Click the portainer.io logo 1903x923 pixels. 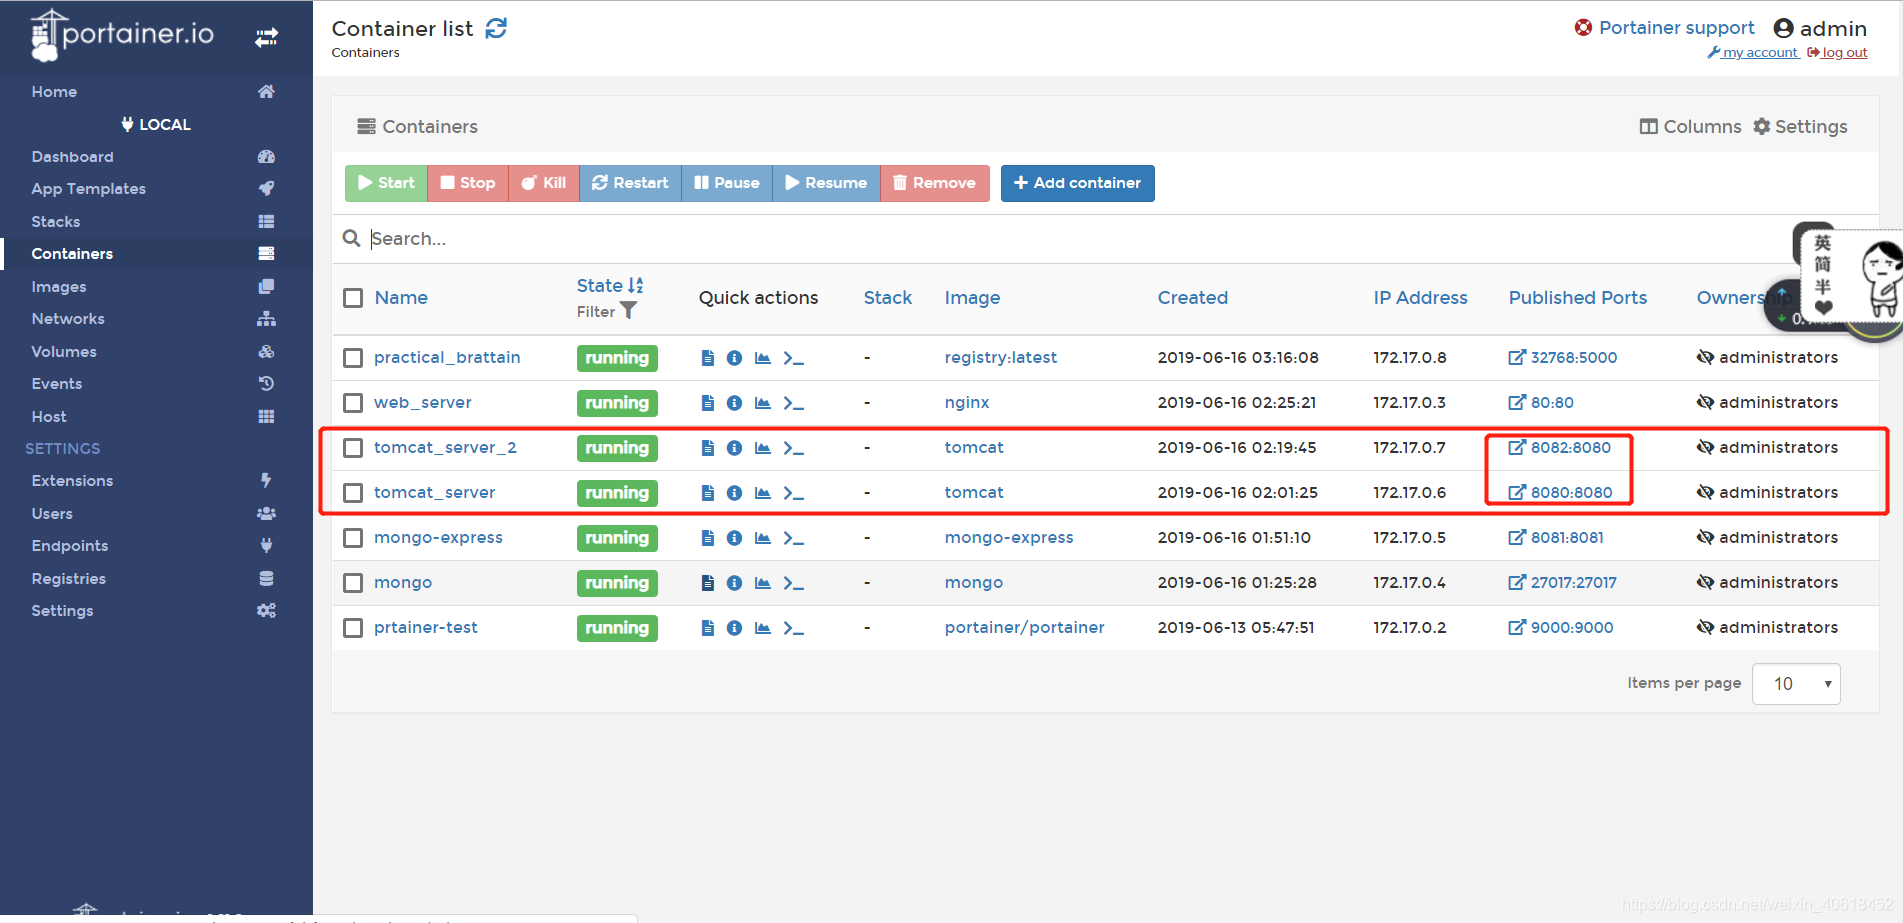tap(123, 35)
